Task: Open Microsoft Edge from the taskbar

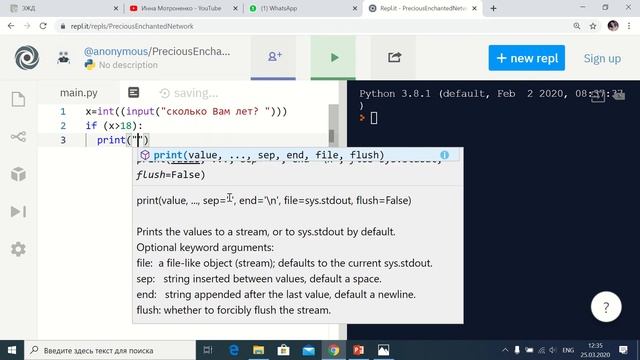Action: click(234, 350)
